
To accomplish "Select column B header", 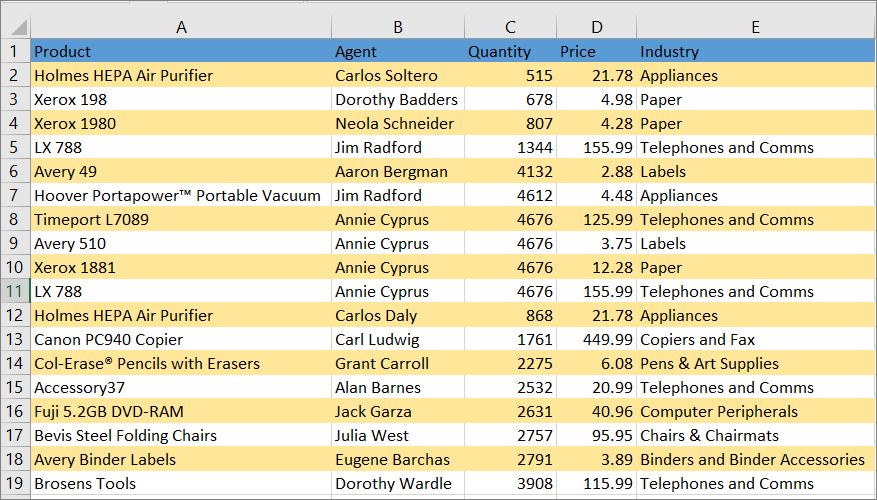I will coord(398,27).
